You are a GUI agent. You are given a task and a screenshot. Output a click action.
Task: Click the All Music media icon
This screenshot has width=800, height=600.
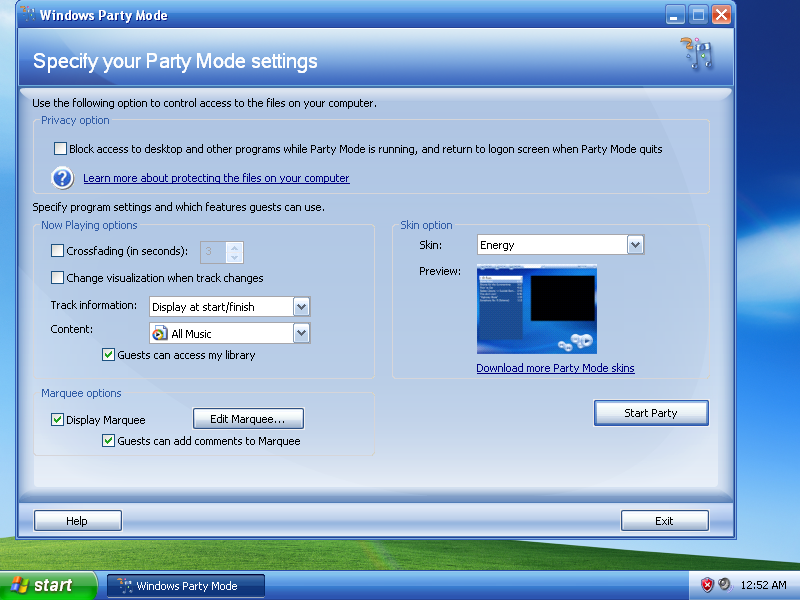[x=160, y=334]
